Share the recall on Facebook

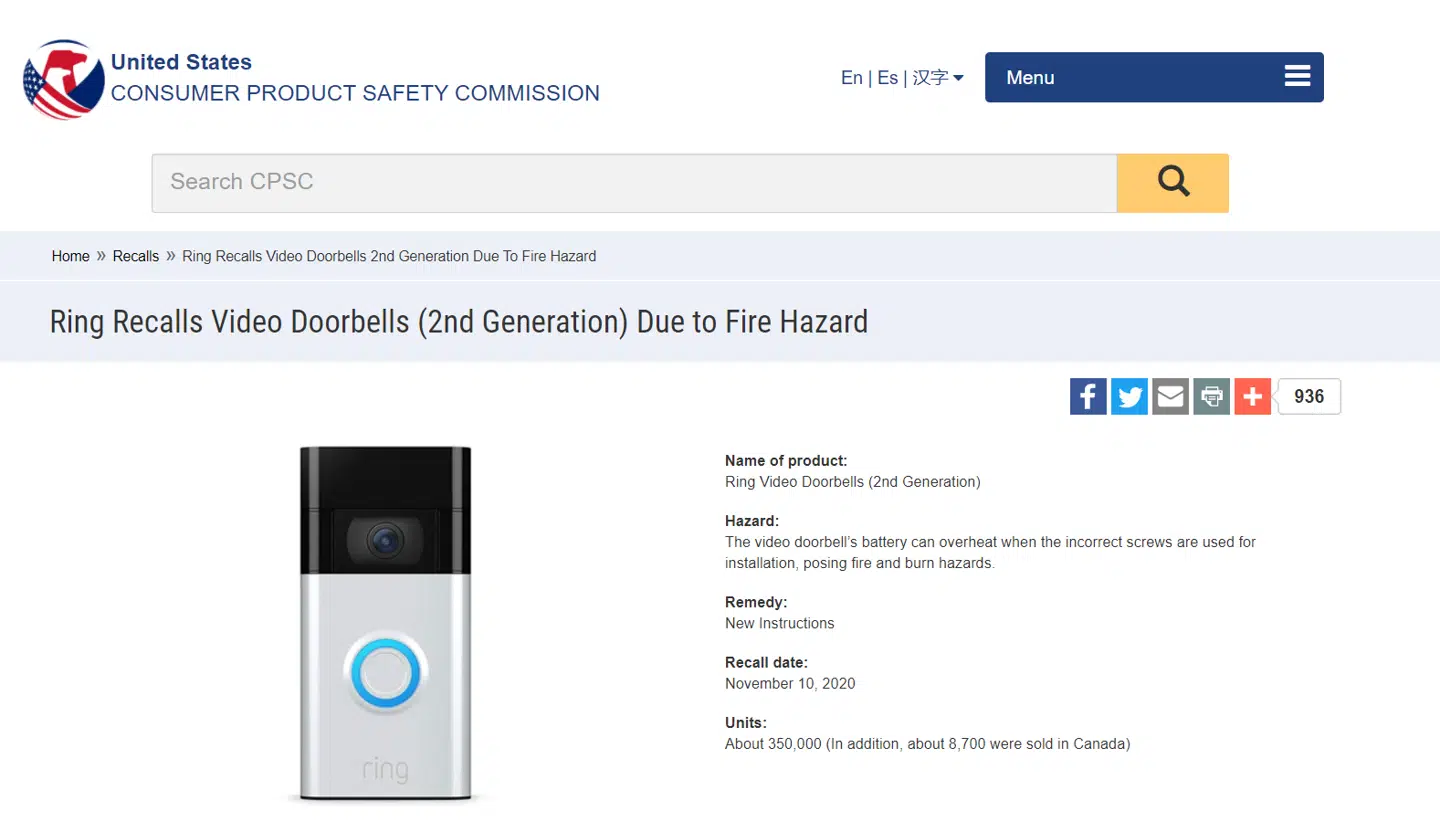[x=1088, y=397]
